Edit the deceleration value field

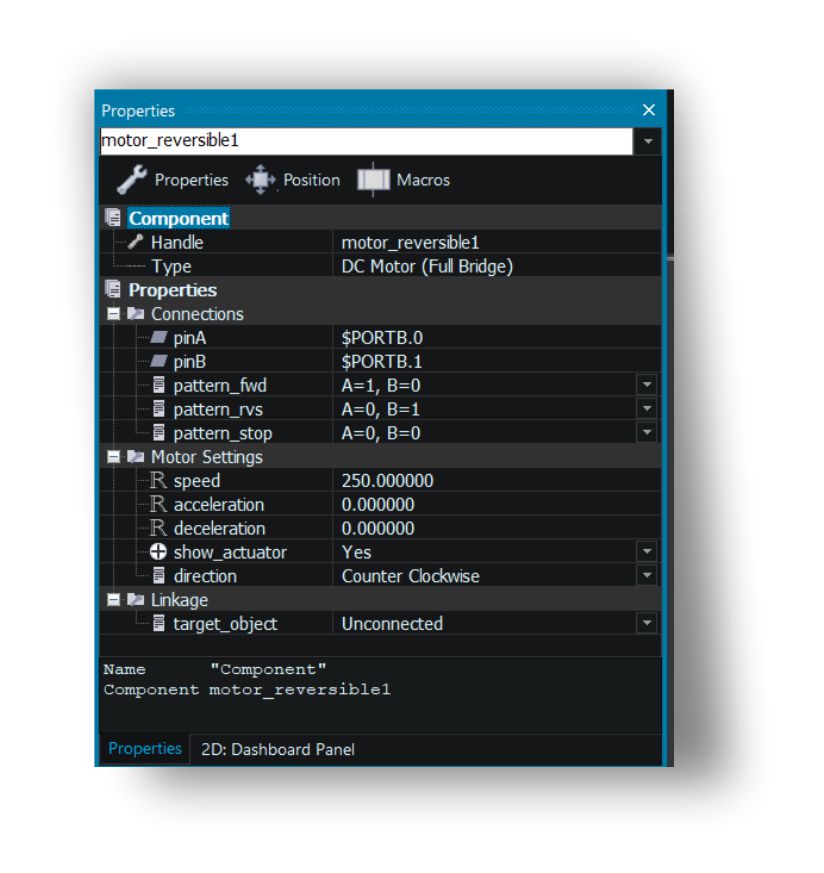tap(497, 528)
